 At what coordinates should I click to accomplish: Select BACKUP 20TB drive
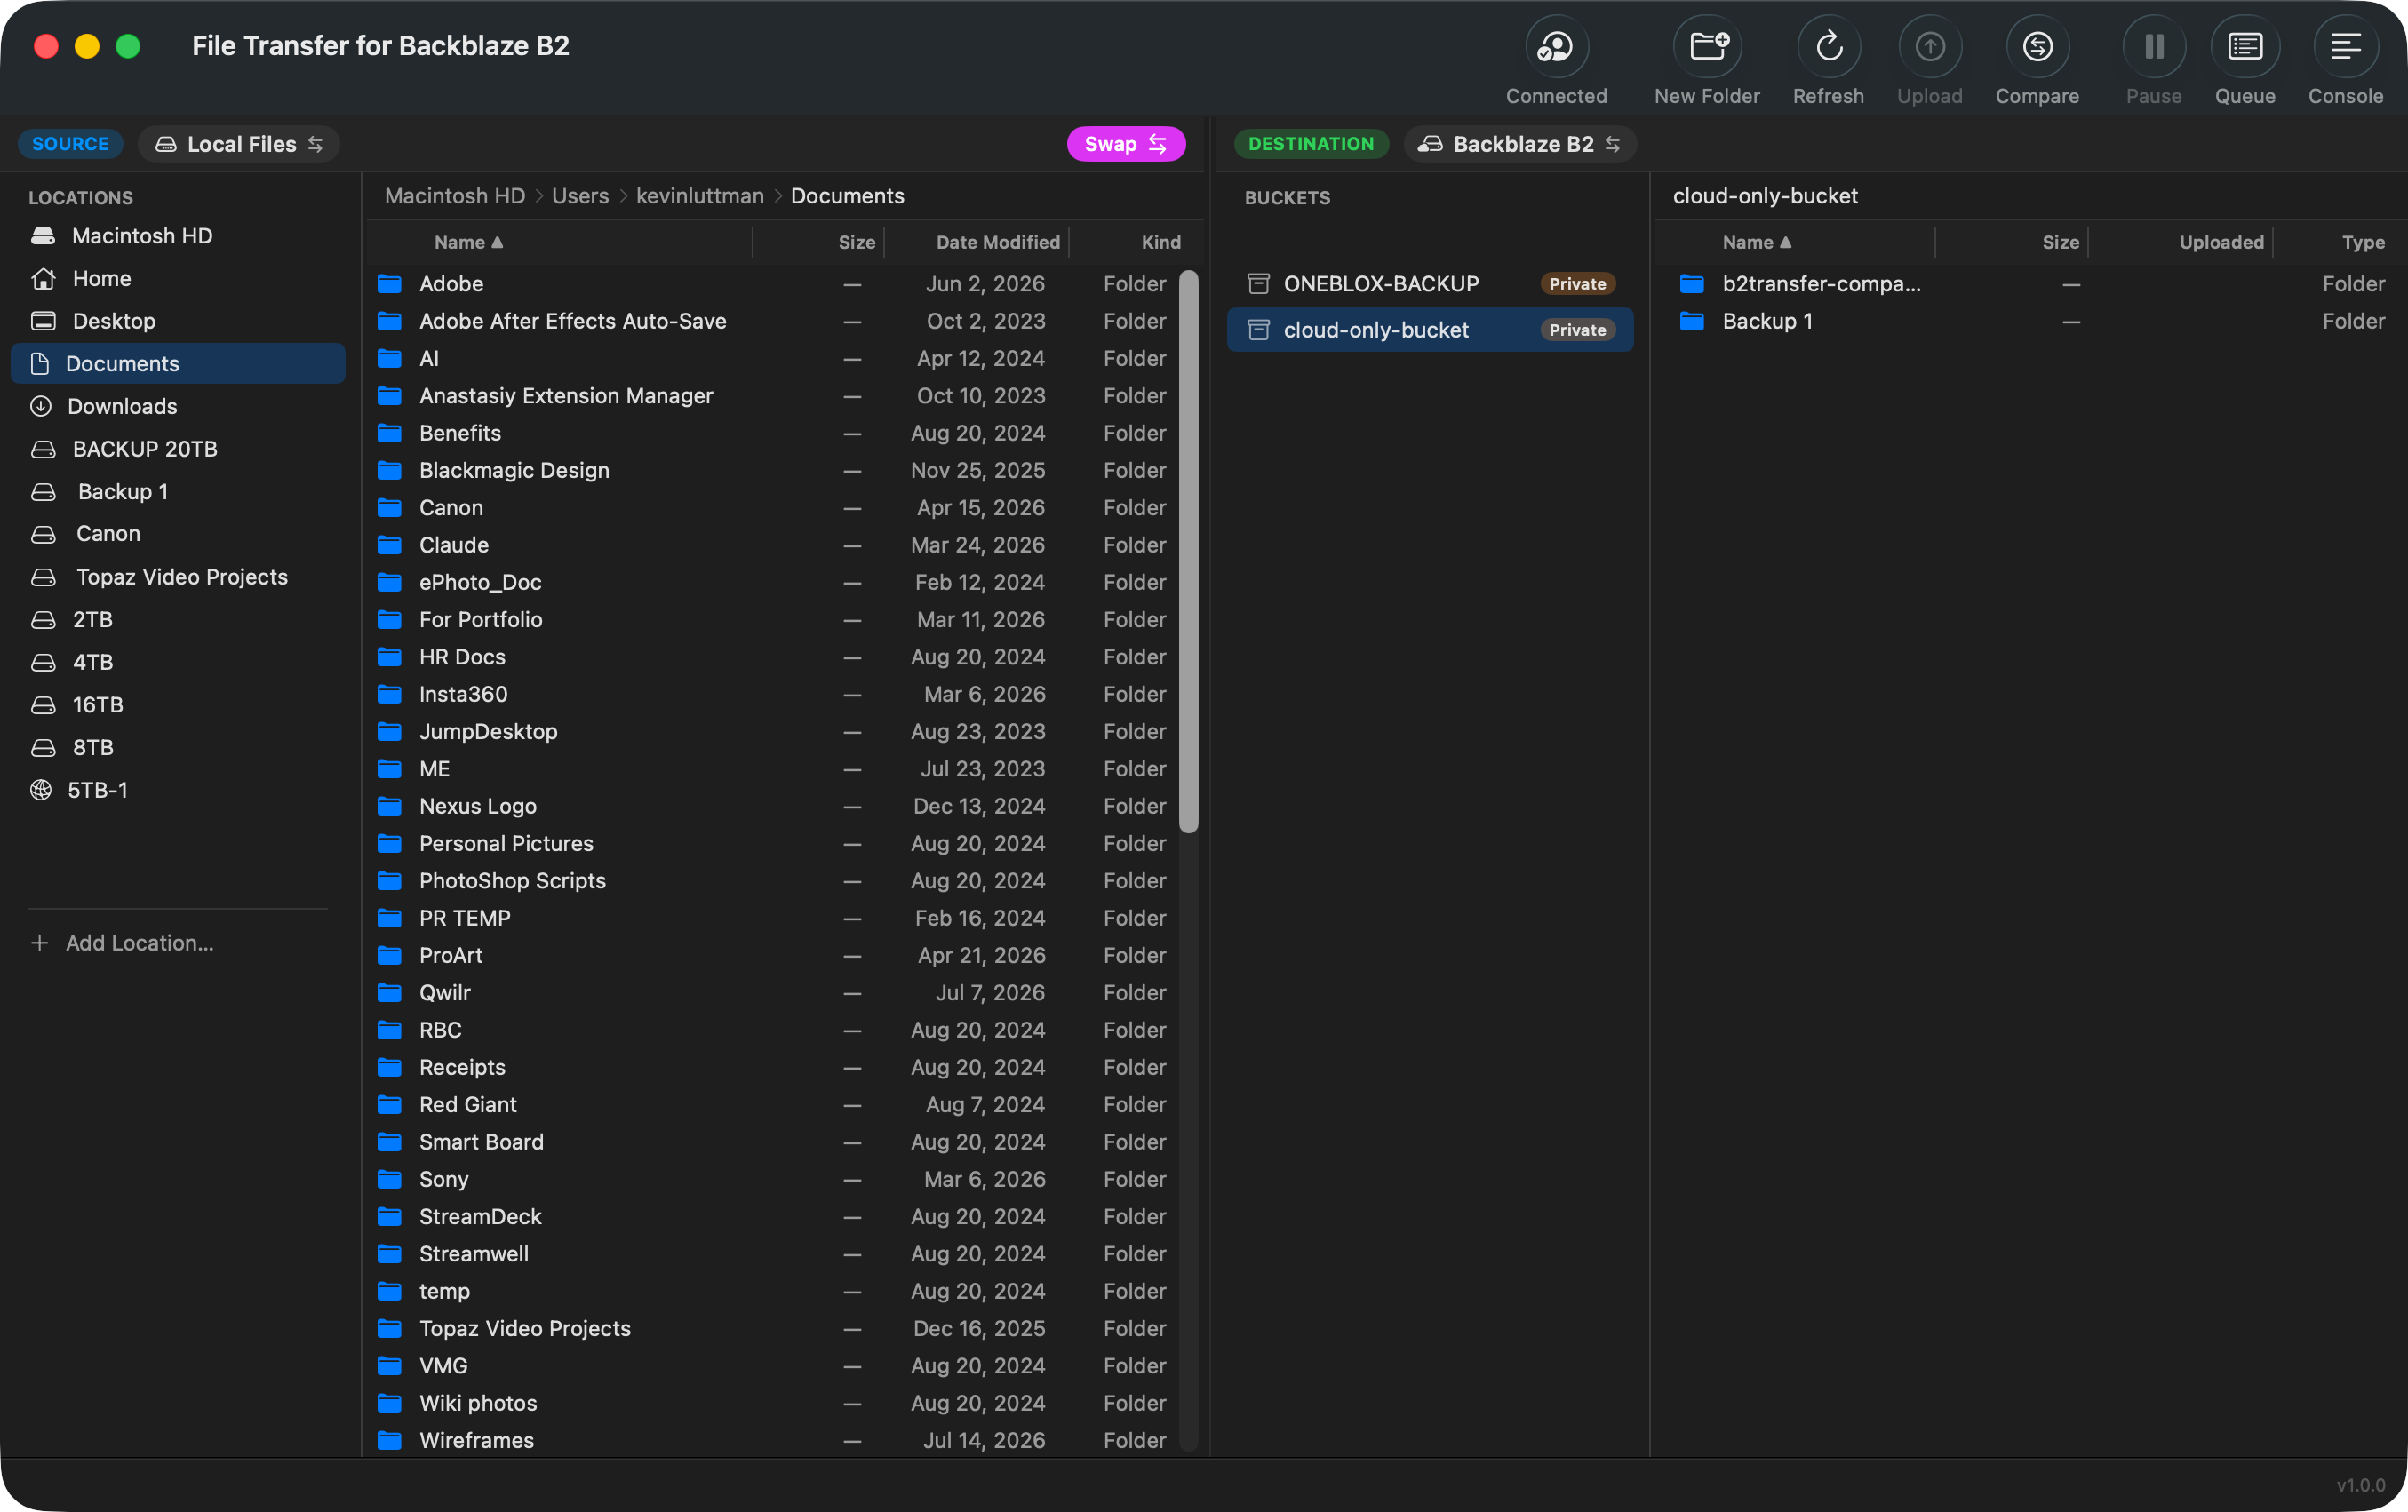[x=178, y=449]
